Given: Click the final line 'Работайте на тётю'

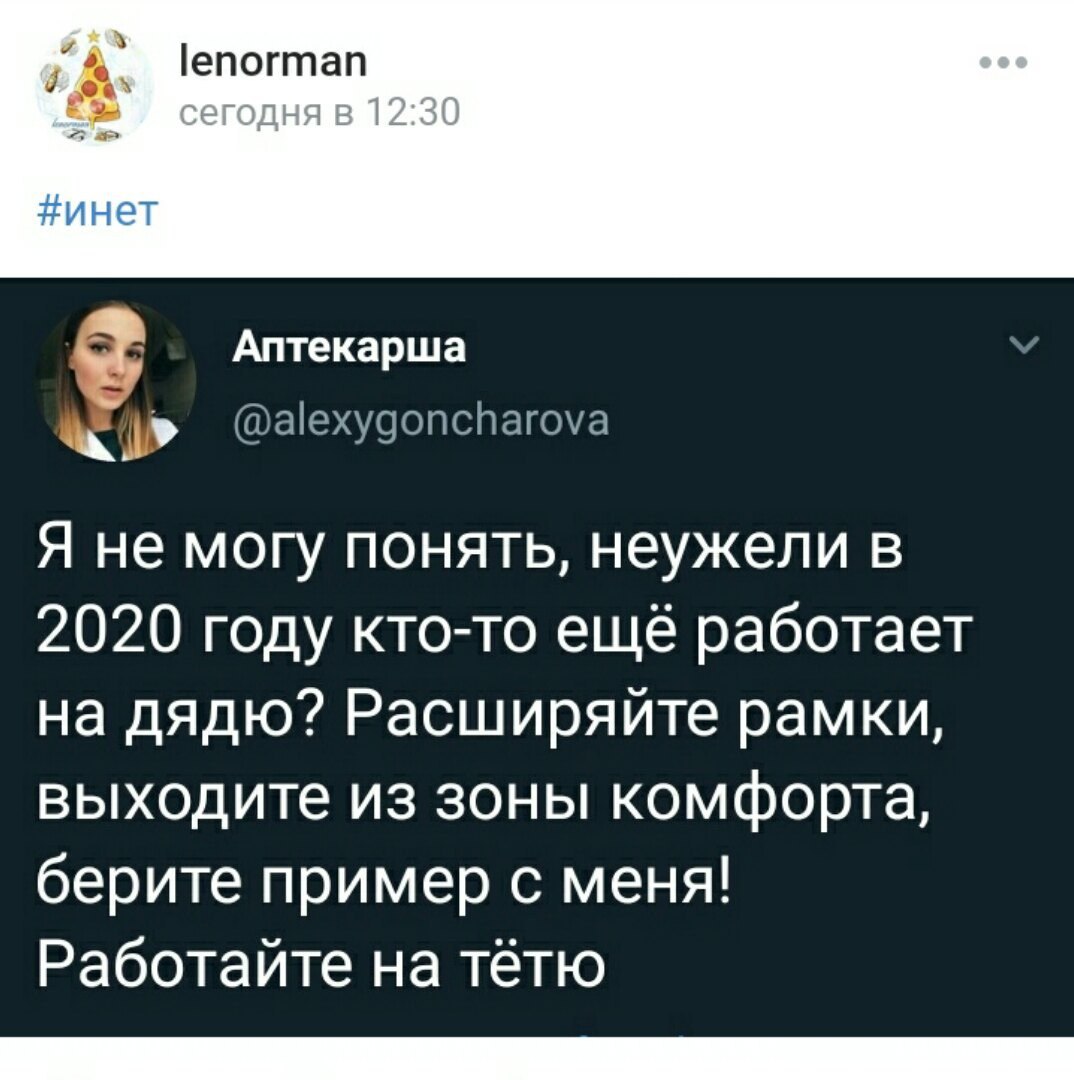Looking at the screenshot, I should point(321,964).
